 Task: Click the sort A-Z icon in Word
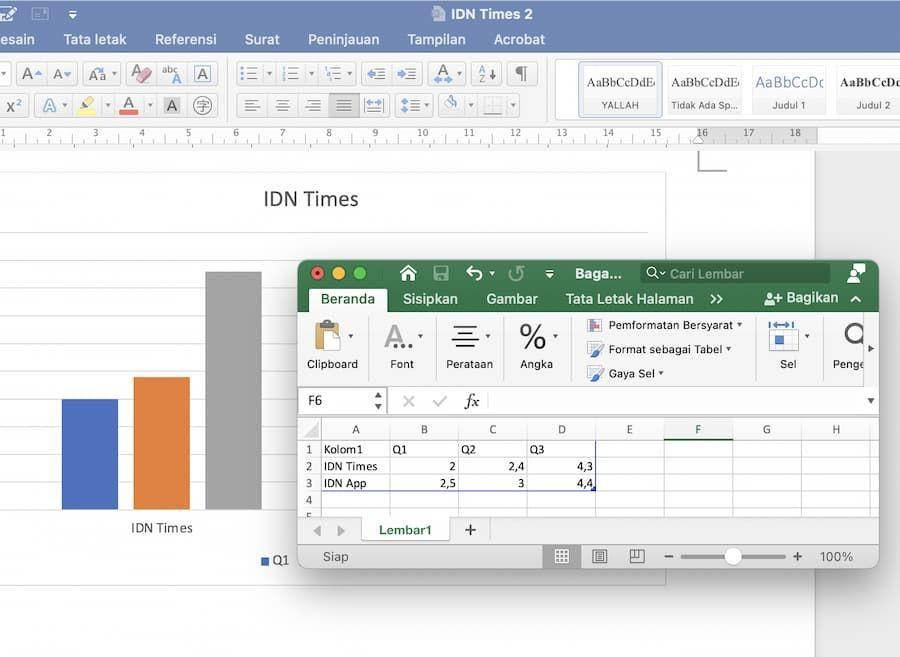pyautogui.click(x=486, y=74)
